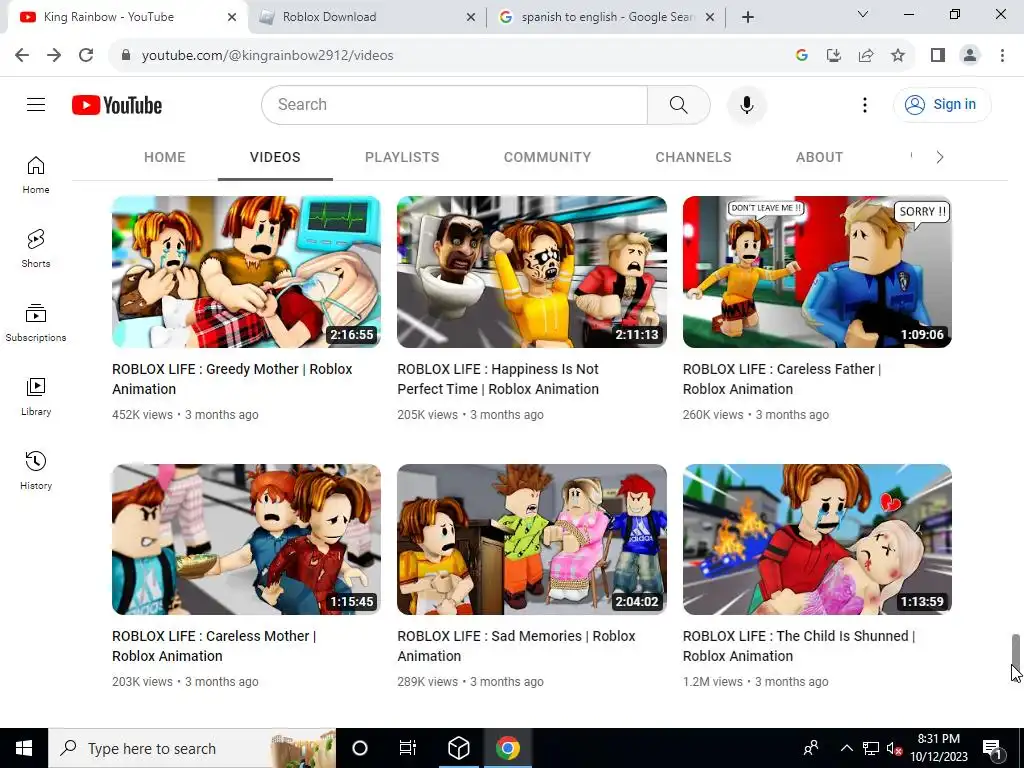Open the Windows Start menu
Screen dimensions: 1024x768
click(x=24, y=748)
